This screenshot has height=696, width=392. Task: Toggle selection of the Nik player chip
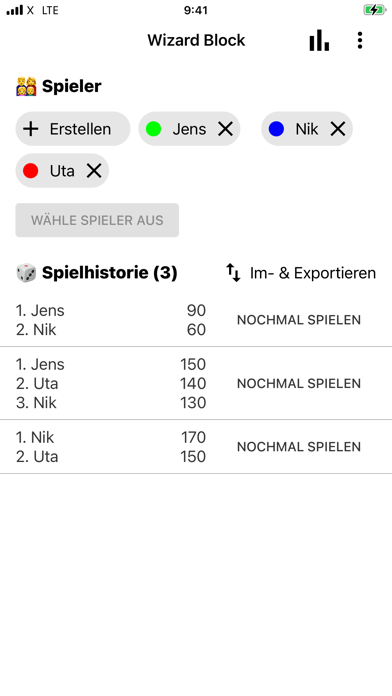point(307,129)
